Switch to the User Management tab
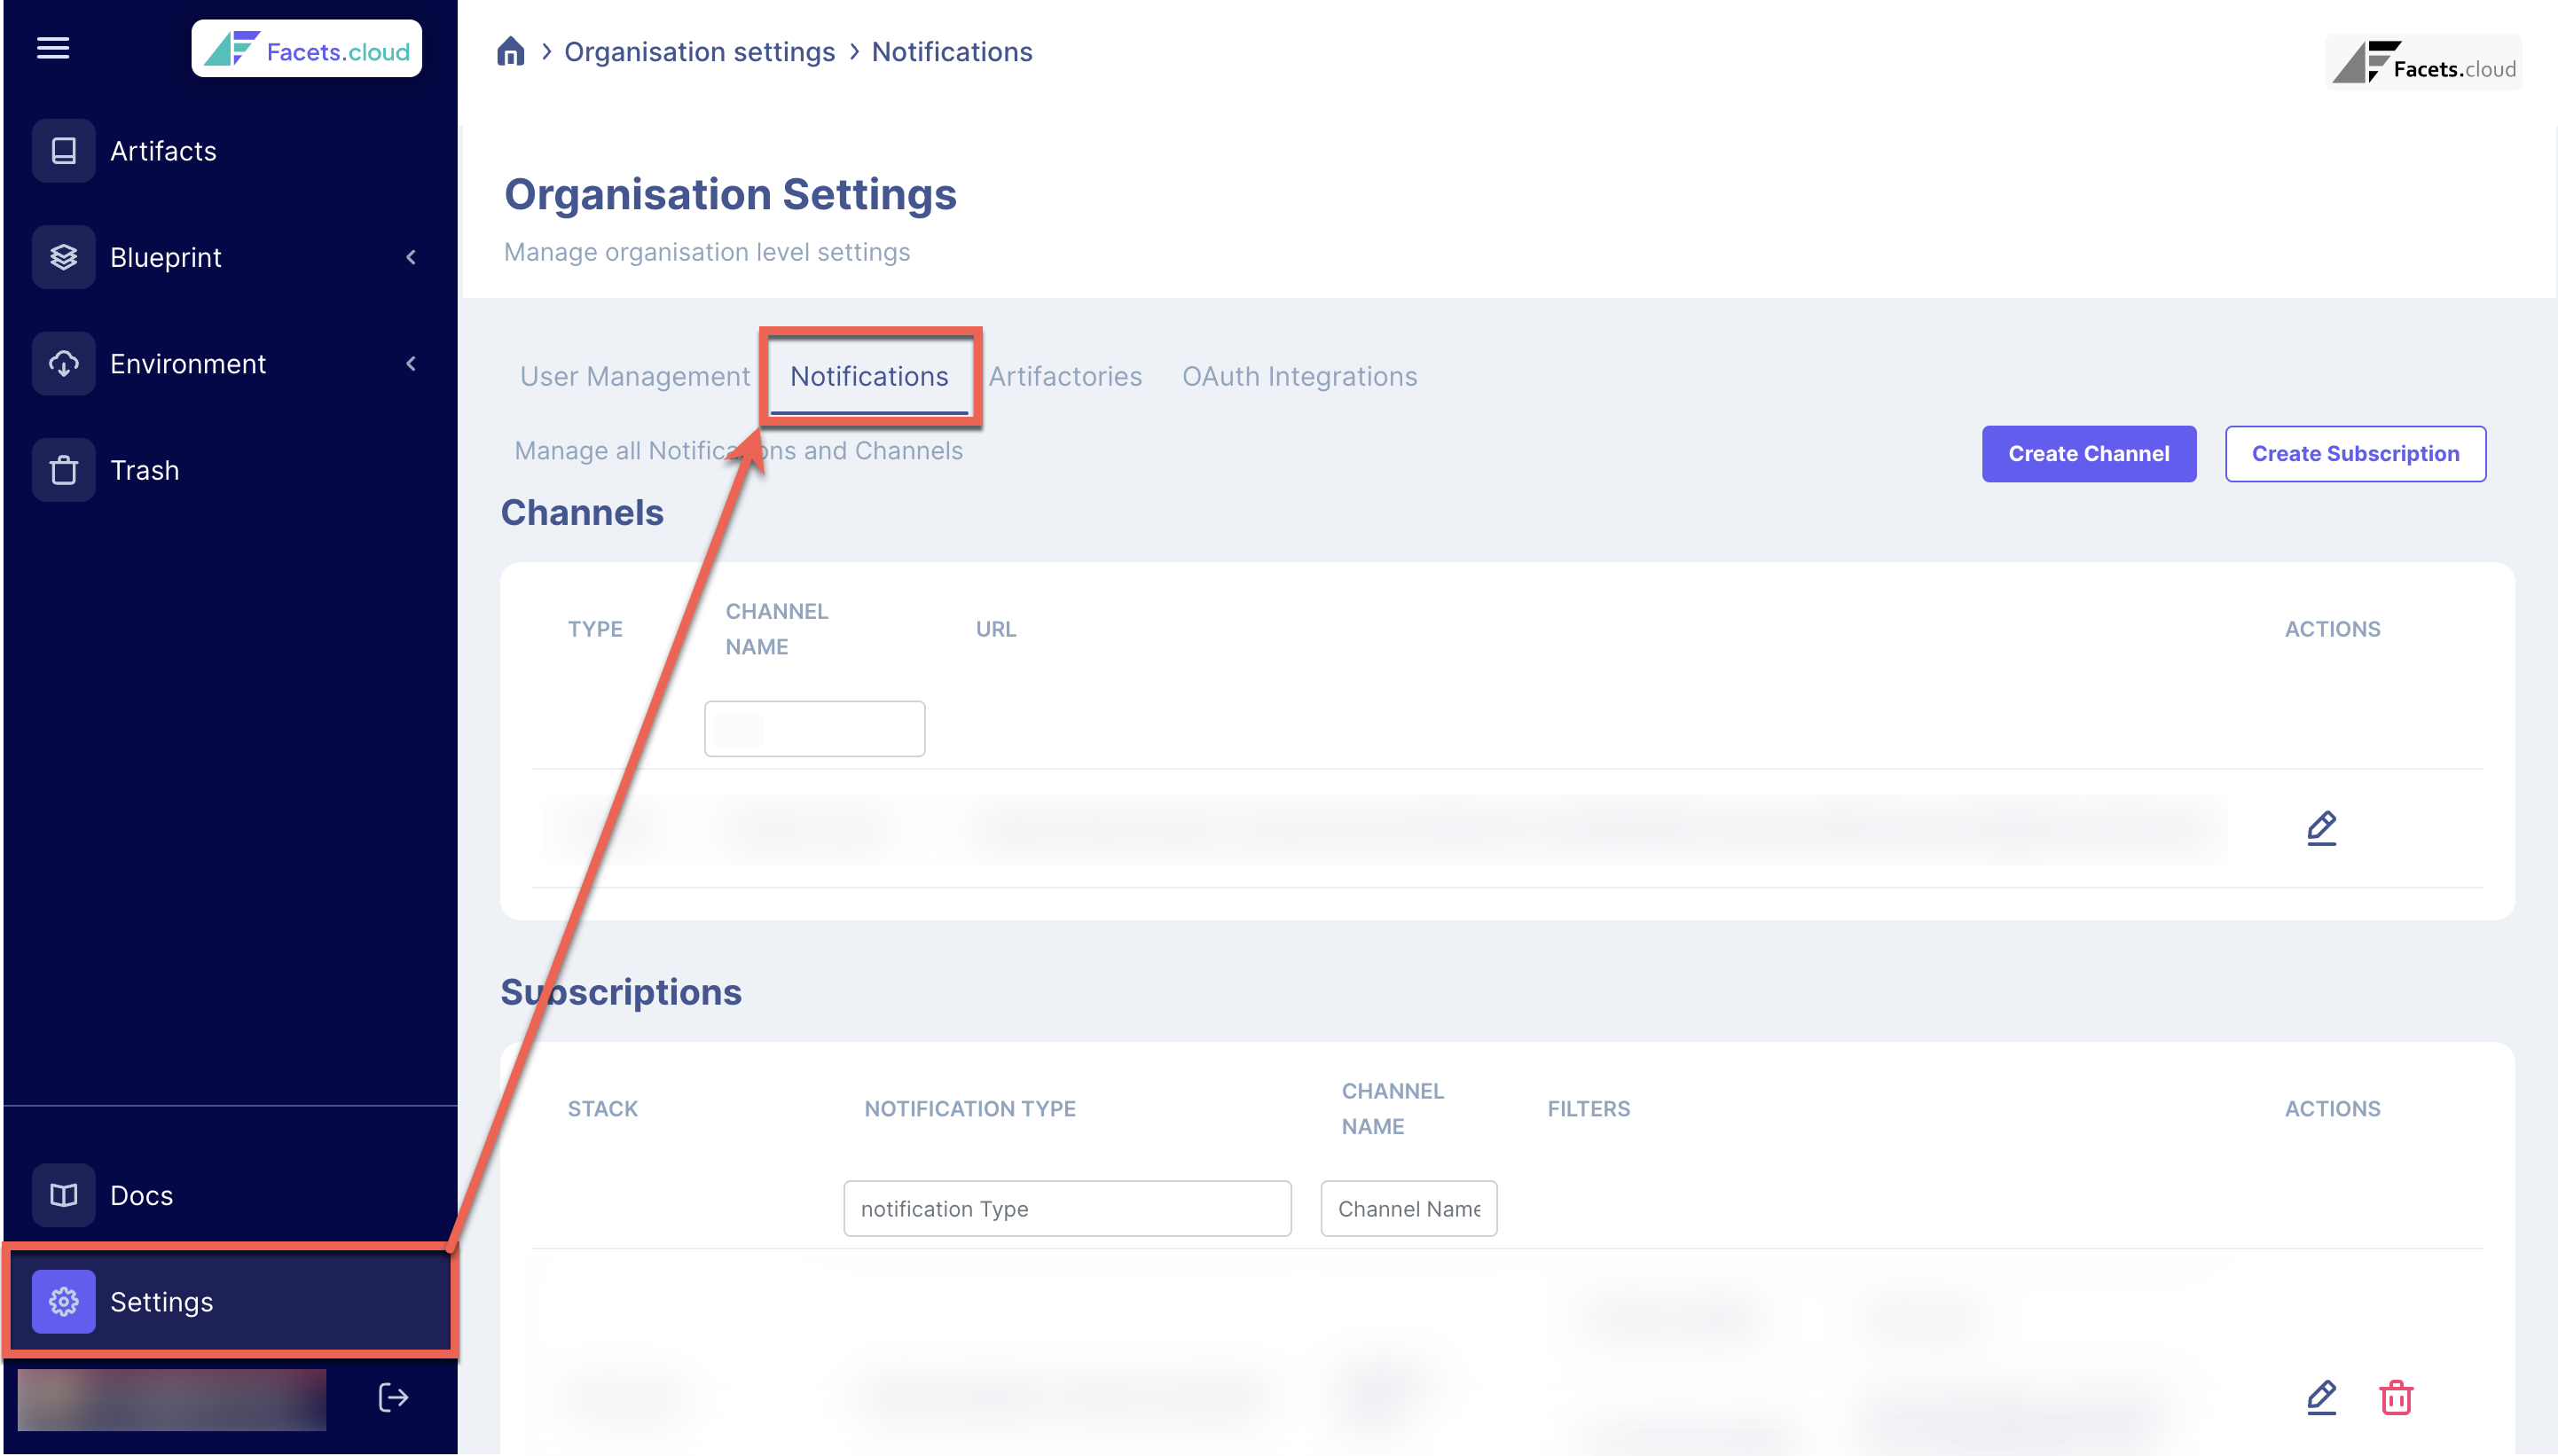2558x1456 pixels. 634,377
